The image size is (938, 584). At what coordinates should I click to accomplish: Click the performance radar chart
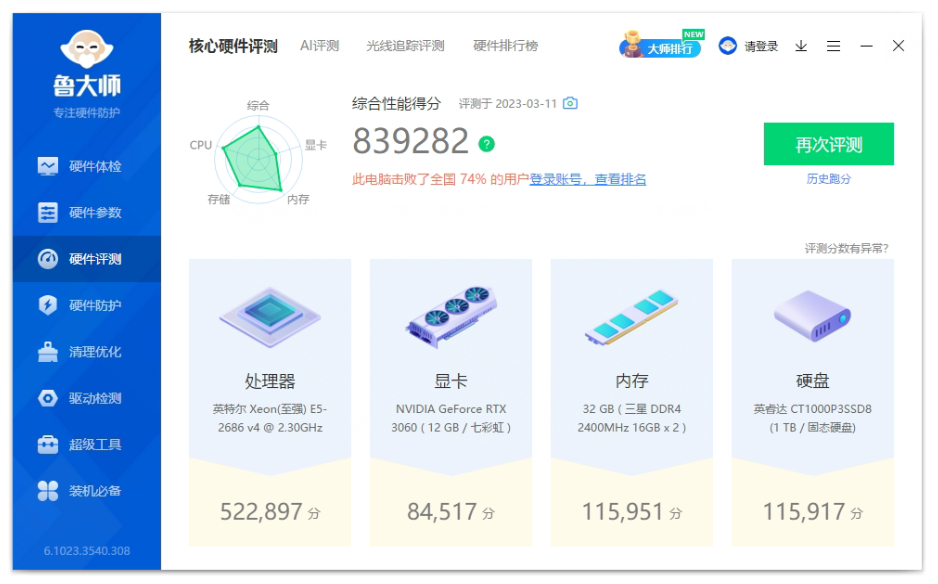pyautogui.click(x=258, y=158)
